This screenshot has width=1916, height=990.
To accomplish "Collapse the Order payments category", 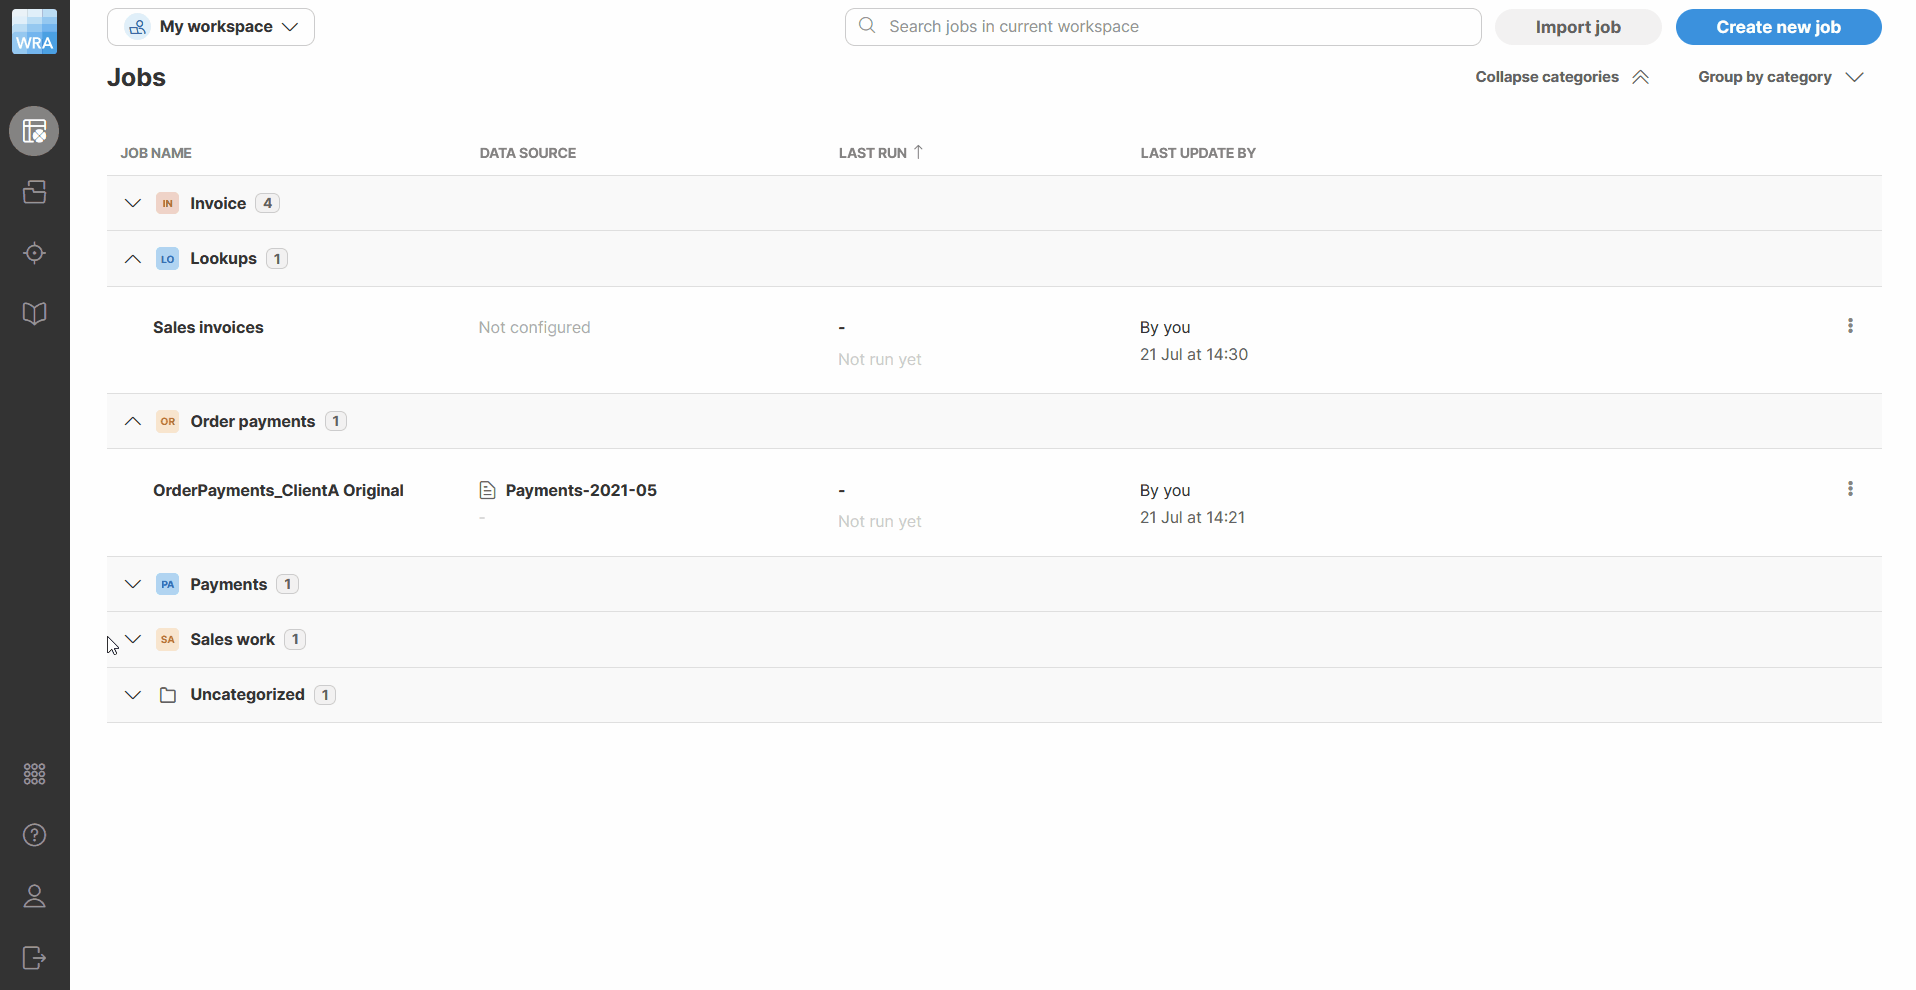I will [x=132, y=421].
